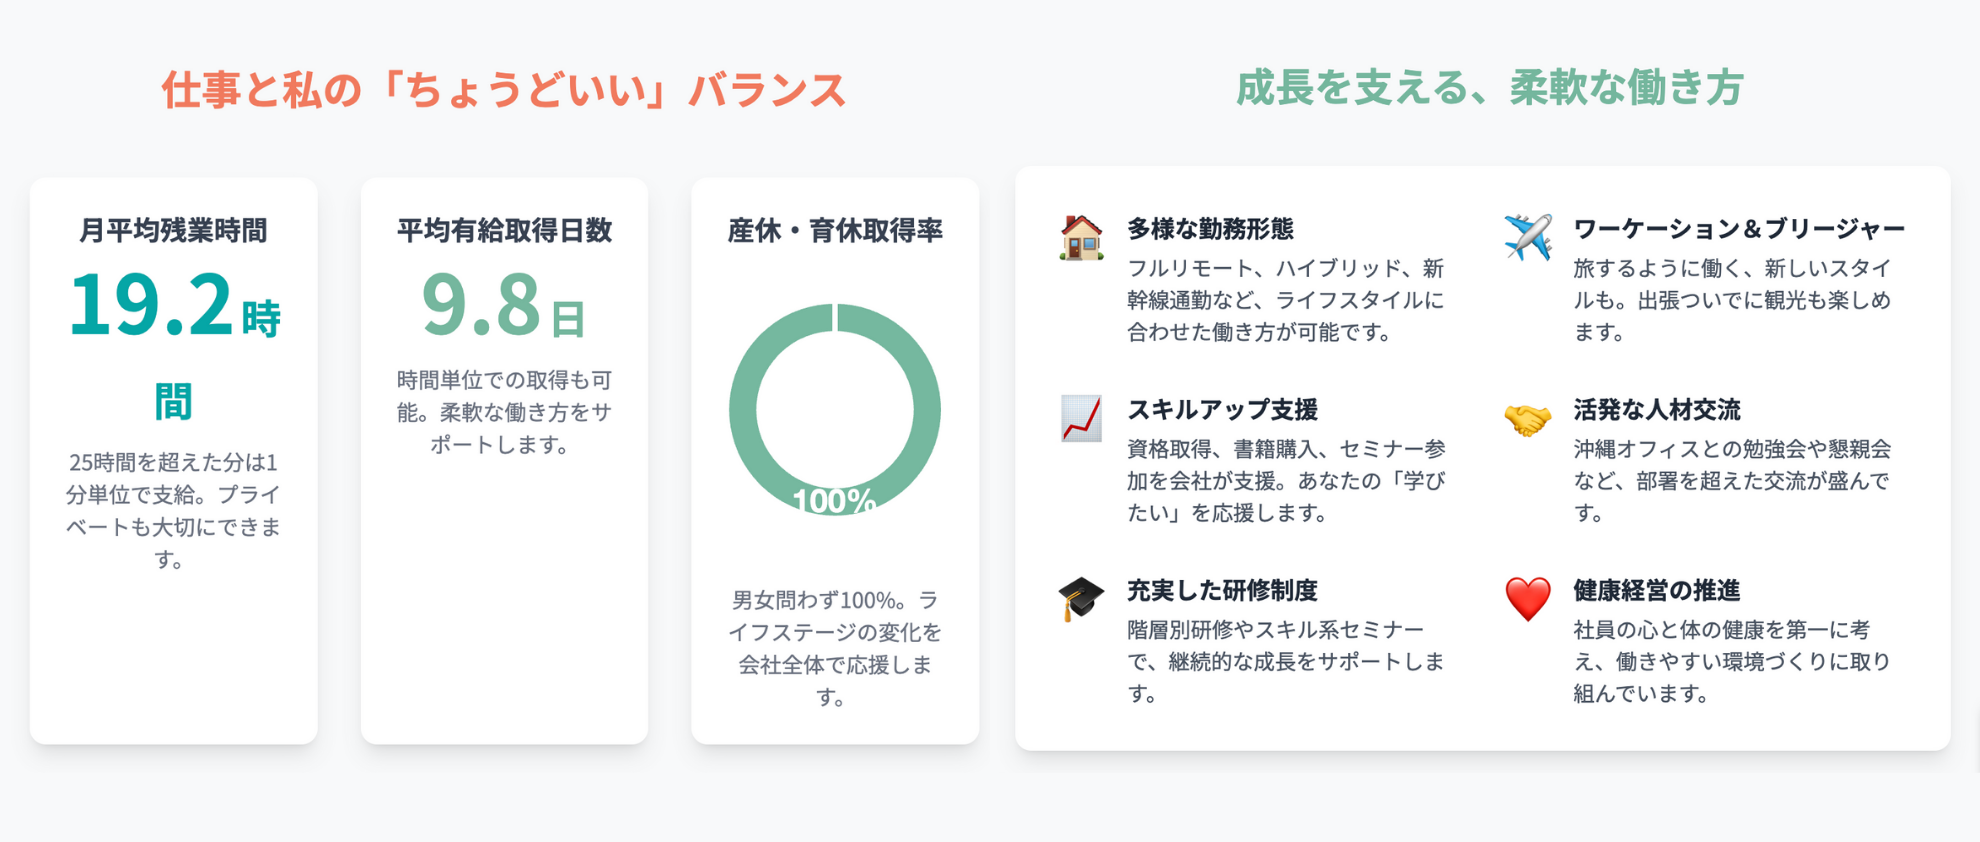Click the 9.8 paid leave days figure

pos(481,305)
